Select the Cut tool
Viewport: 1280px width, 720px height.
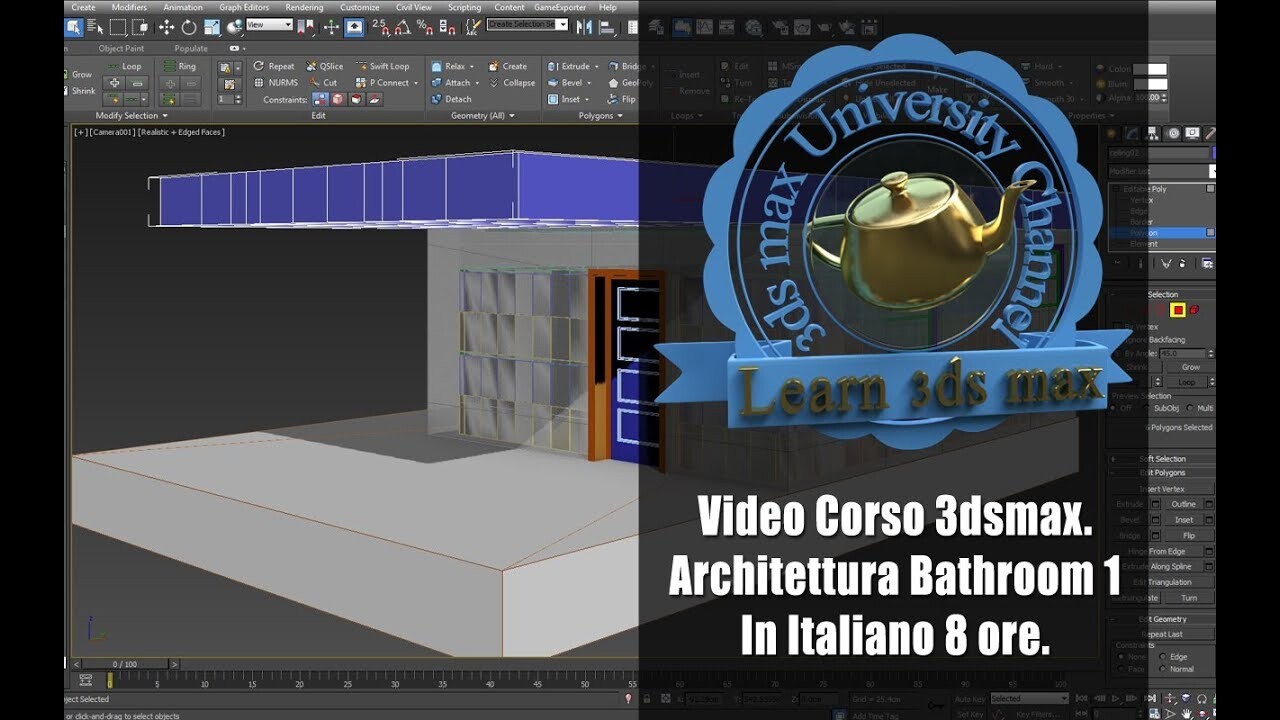(329, 82)
